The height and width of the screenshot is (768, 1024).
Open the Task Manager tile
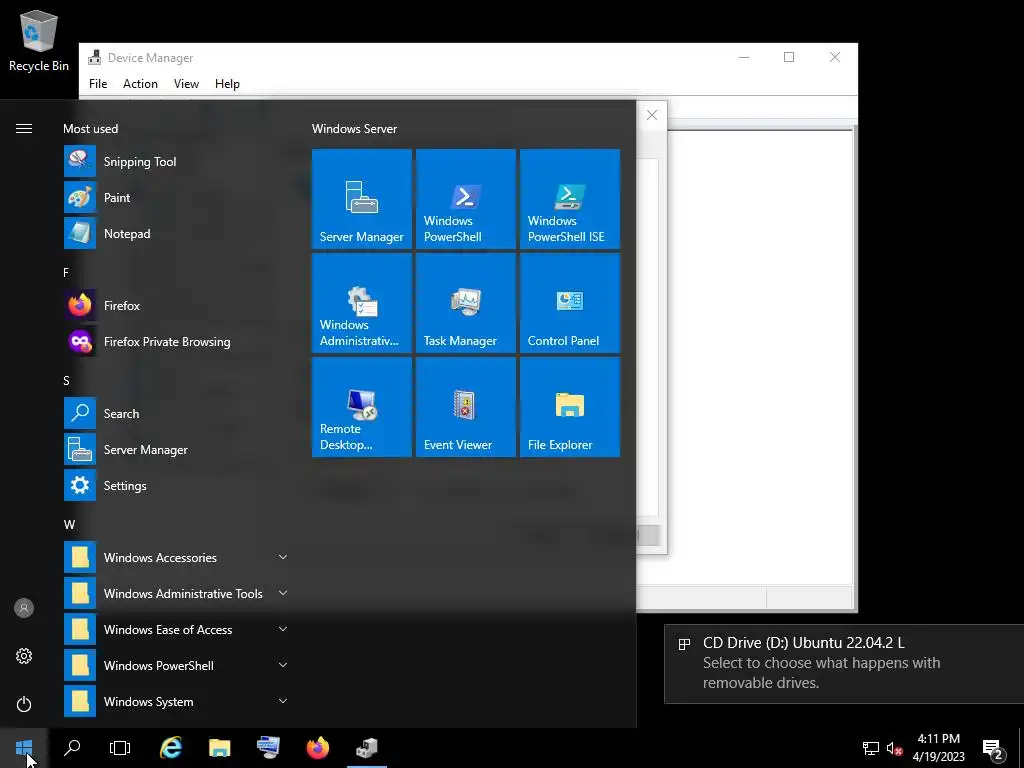(466, 303)
